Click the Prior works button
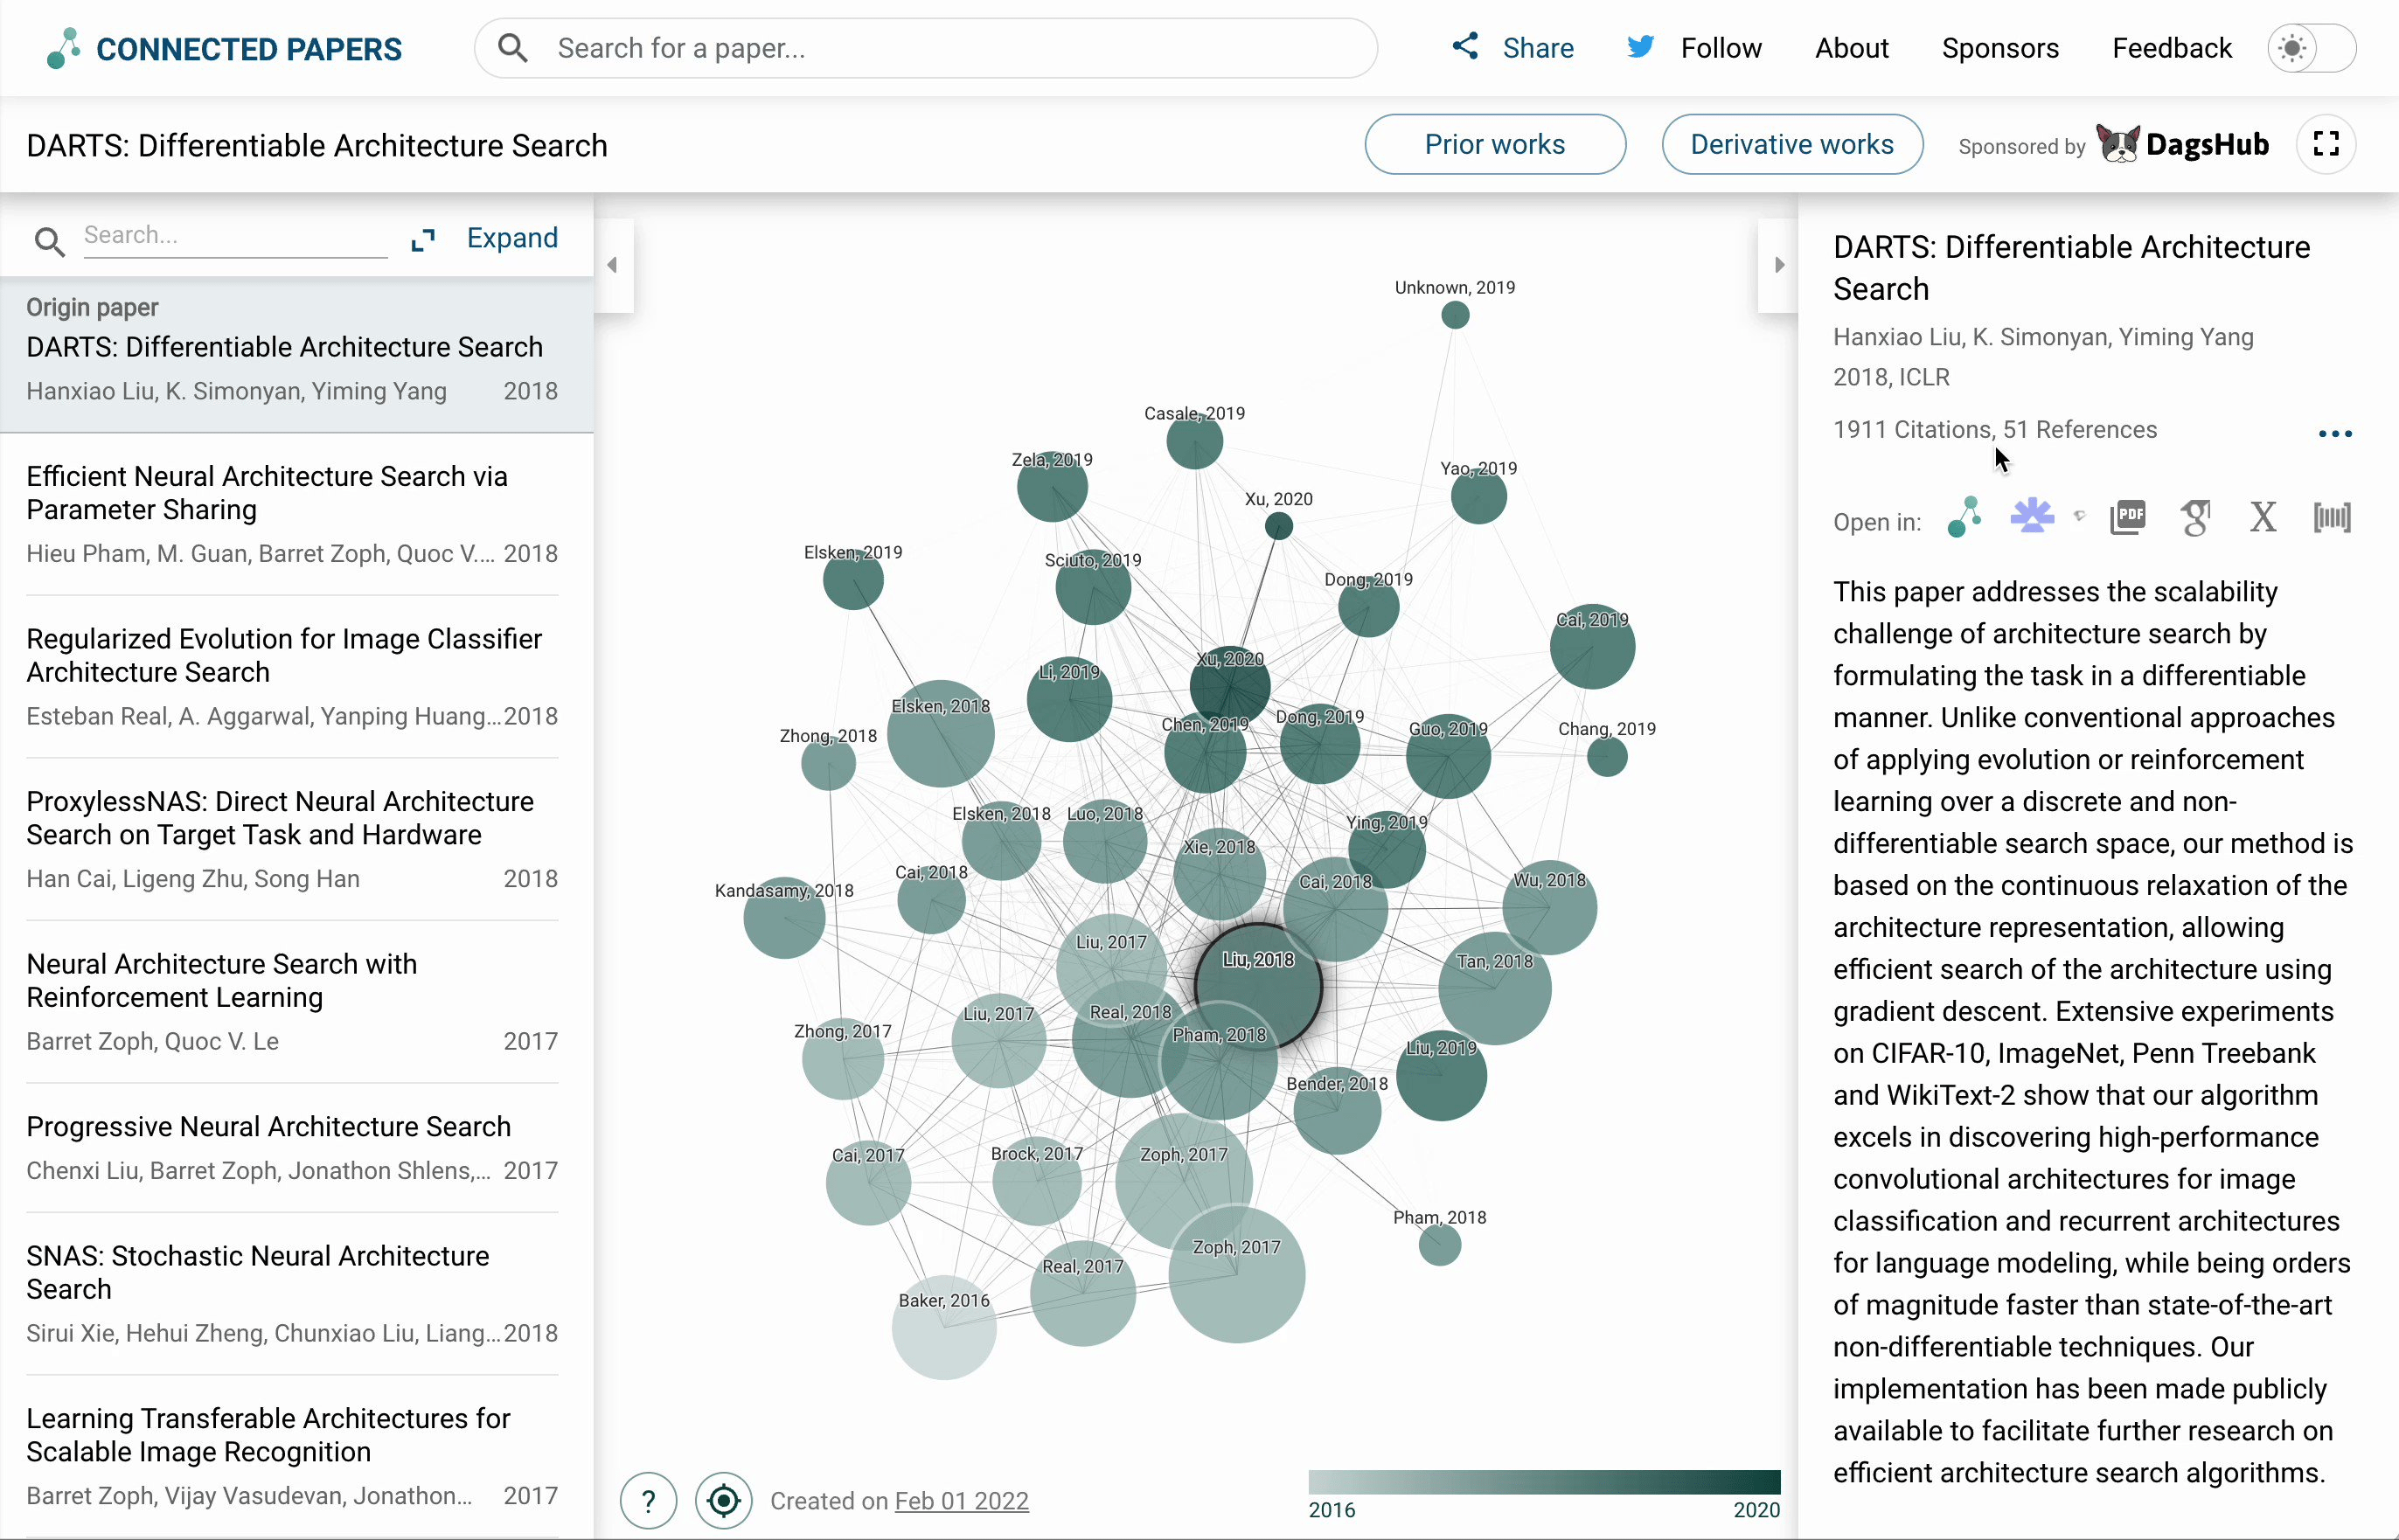The image size is (2399, 1540). pyautogui.click(x=1494, y=145)
